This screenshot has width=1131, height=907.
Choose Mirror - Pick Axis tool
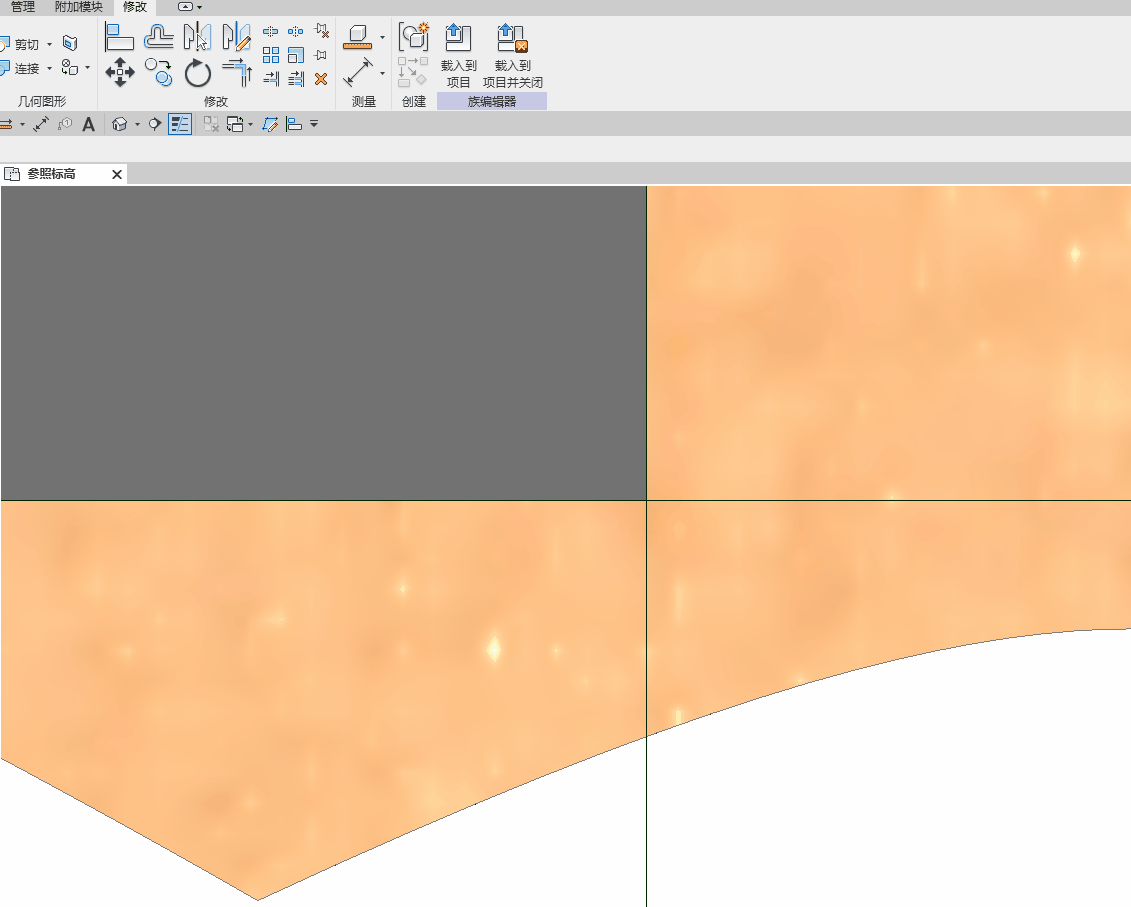(x=197, y=37)
